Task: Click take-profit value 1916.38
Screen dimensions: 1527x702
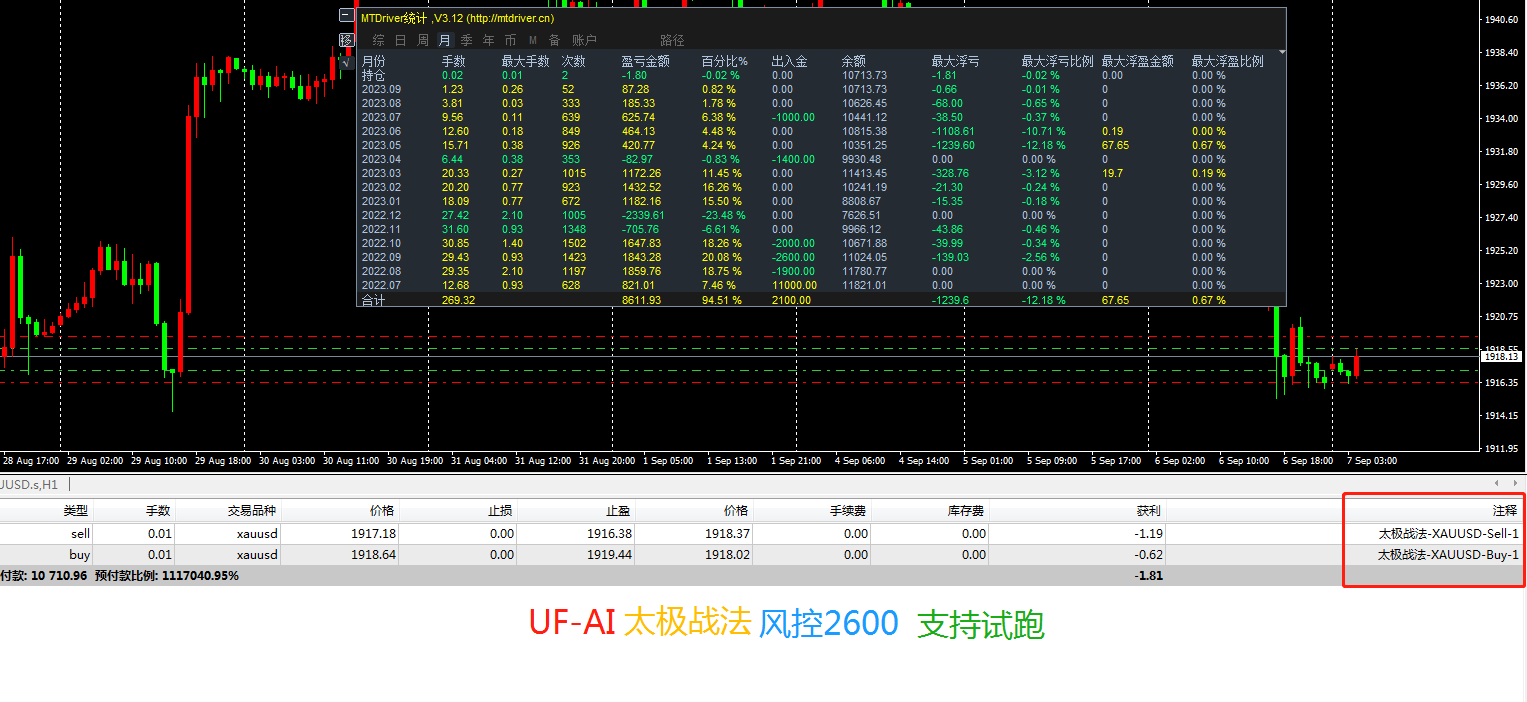Action: point(610,534)
